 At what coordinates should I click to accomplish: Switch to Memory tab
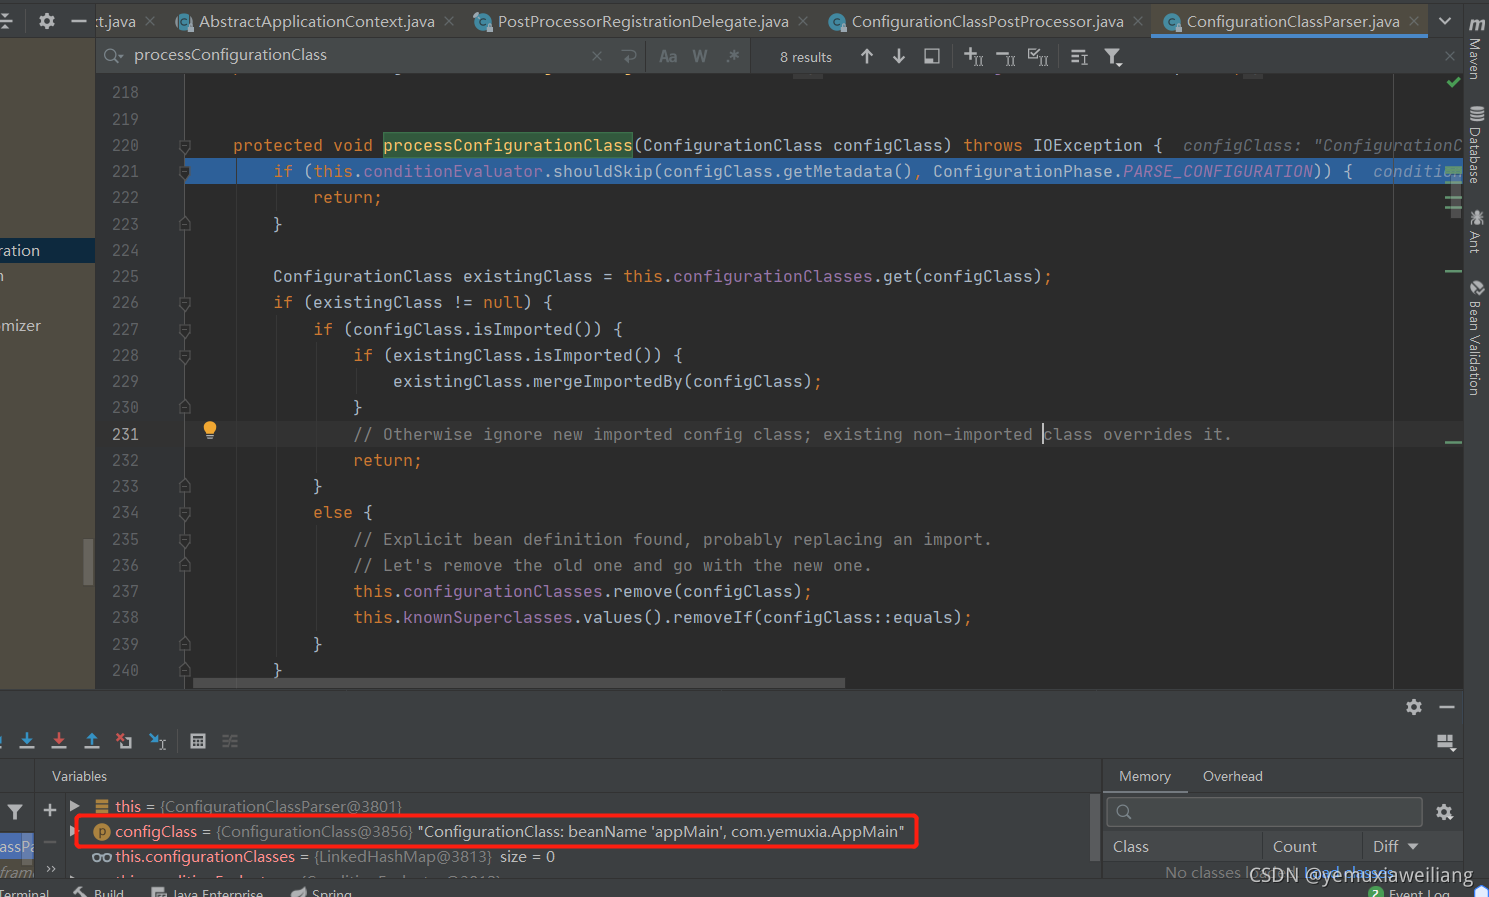coord(1145,777)
